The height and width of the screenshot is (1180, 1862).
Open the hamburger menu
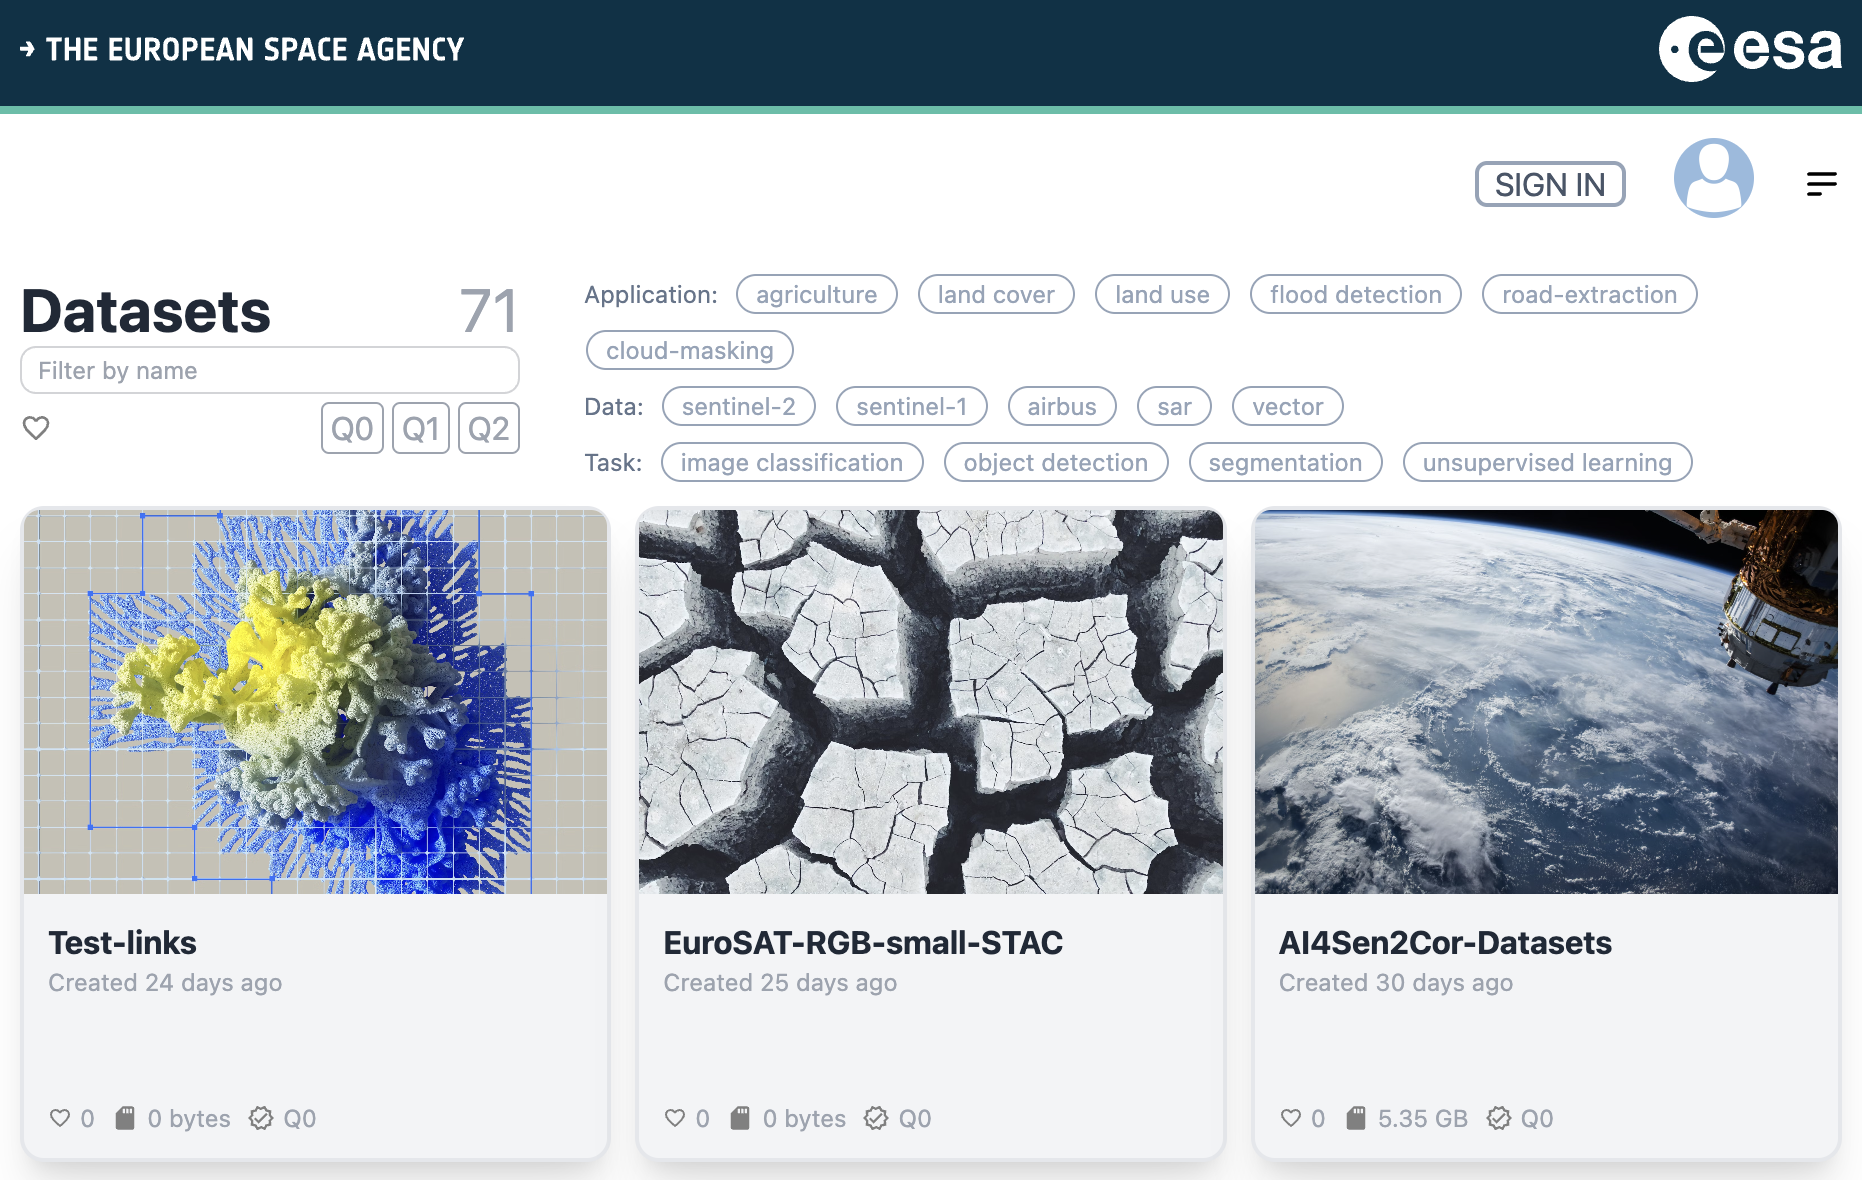tap(1821, 184)
